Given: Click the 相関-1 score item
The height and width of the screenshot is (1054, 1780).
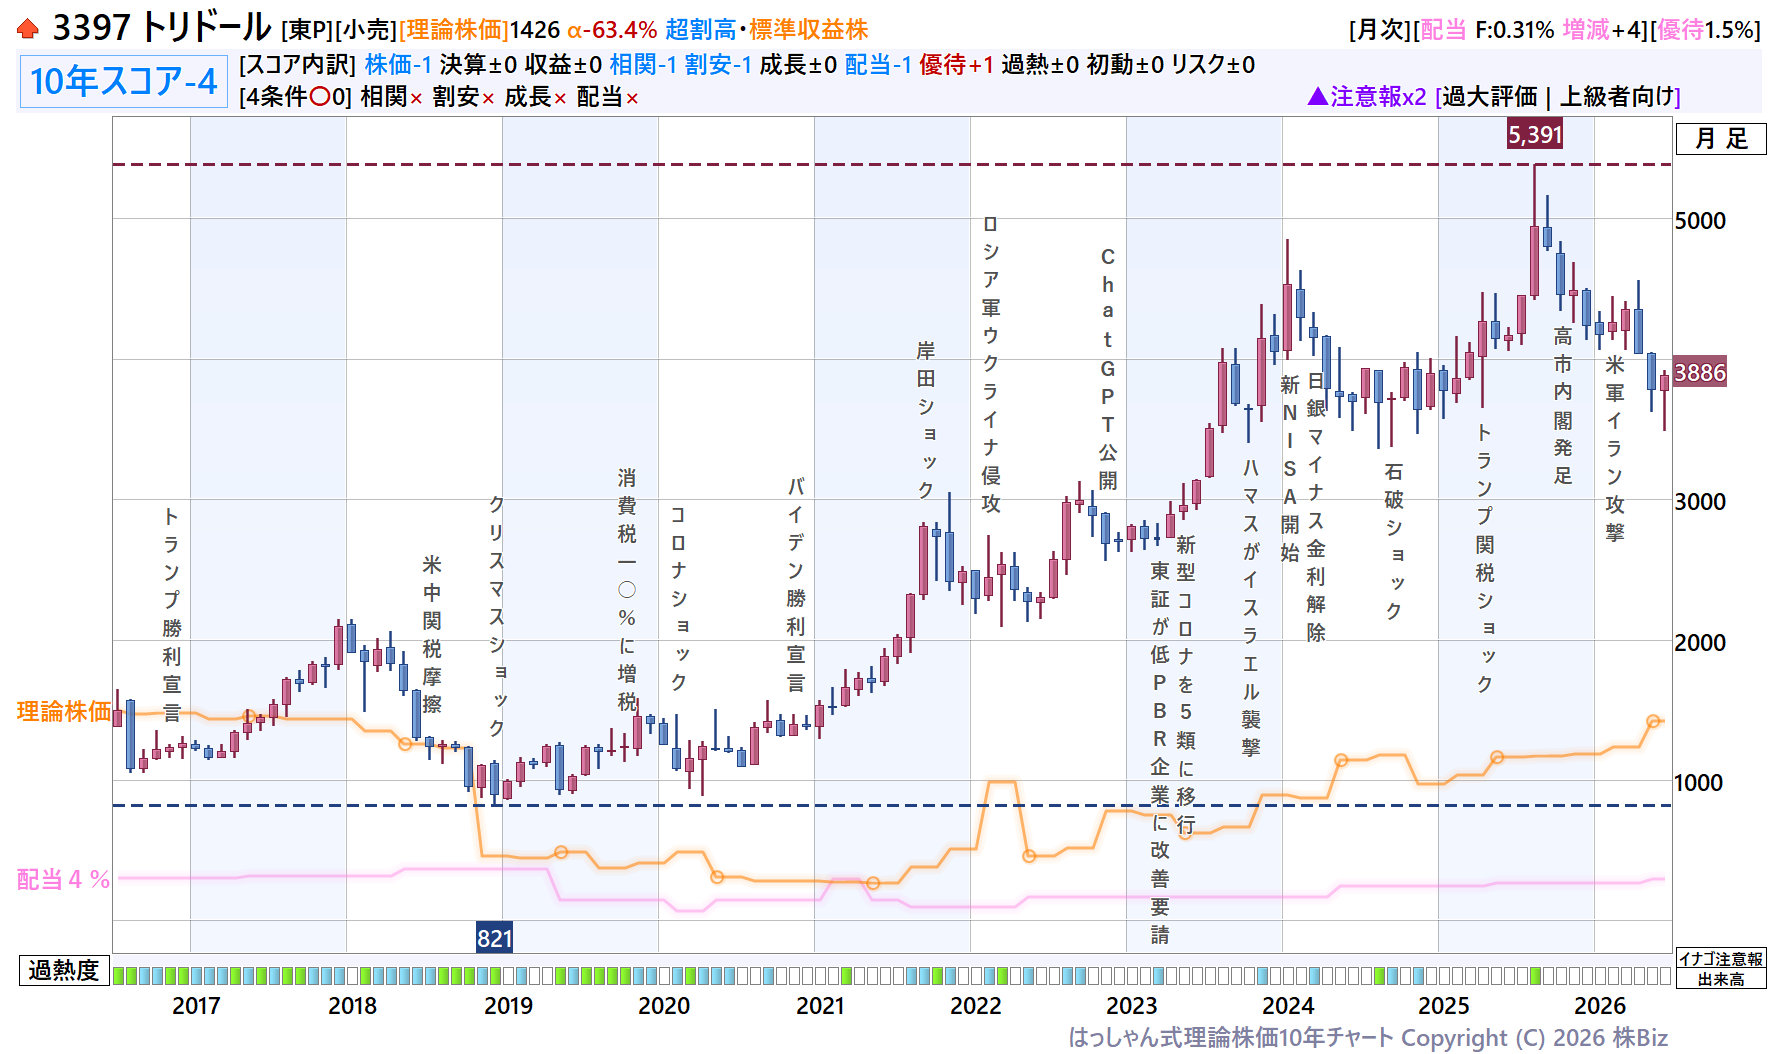Looking at the screenshot, I should coord(643,65).
